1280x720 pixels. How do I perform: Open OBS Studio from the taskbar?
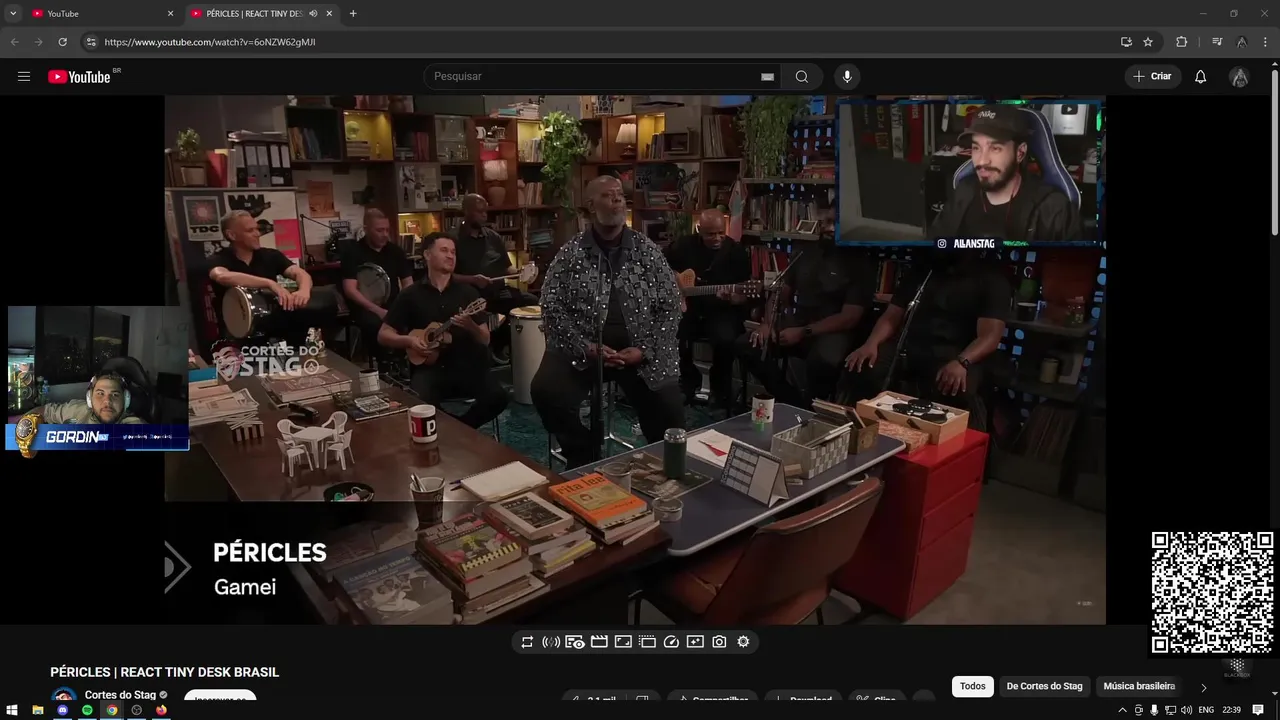coord(137,710)
